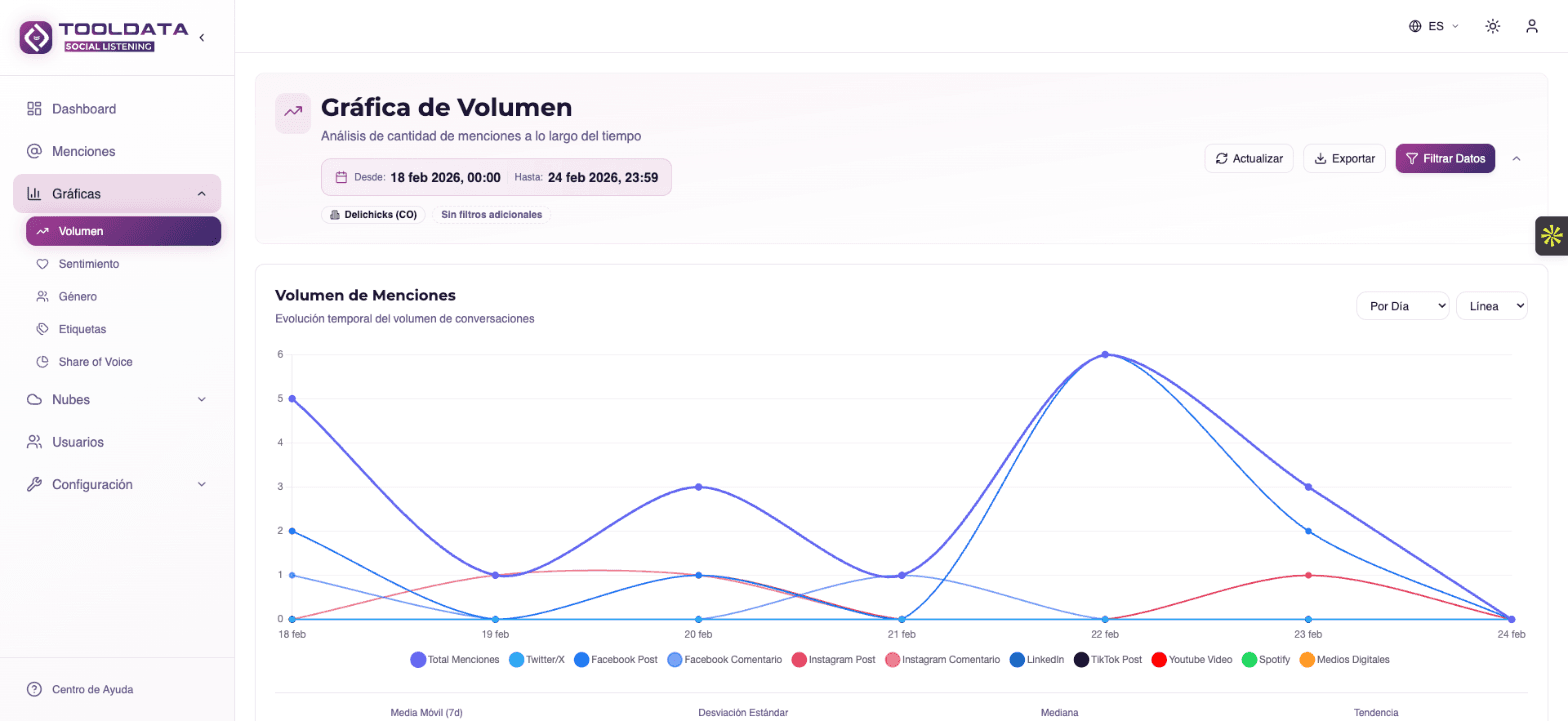
Task: Select the Total Menciones purple legend swatch
Action: click(420, 659)
